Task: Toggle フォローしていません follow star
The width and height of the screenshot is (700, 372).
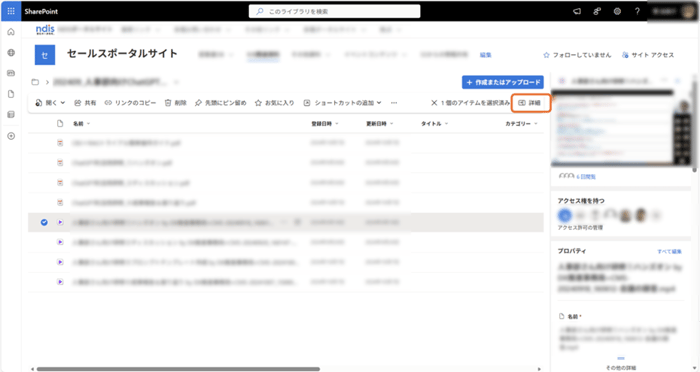Action: pos(577,55)
